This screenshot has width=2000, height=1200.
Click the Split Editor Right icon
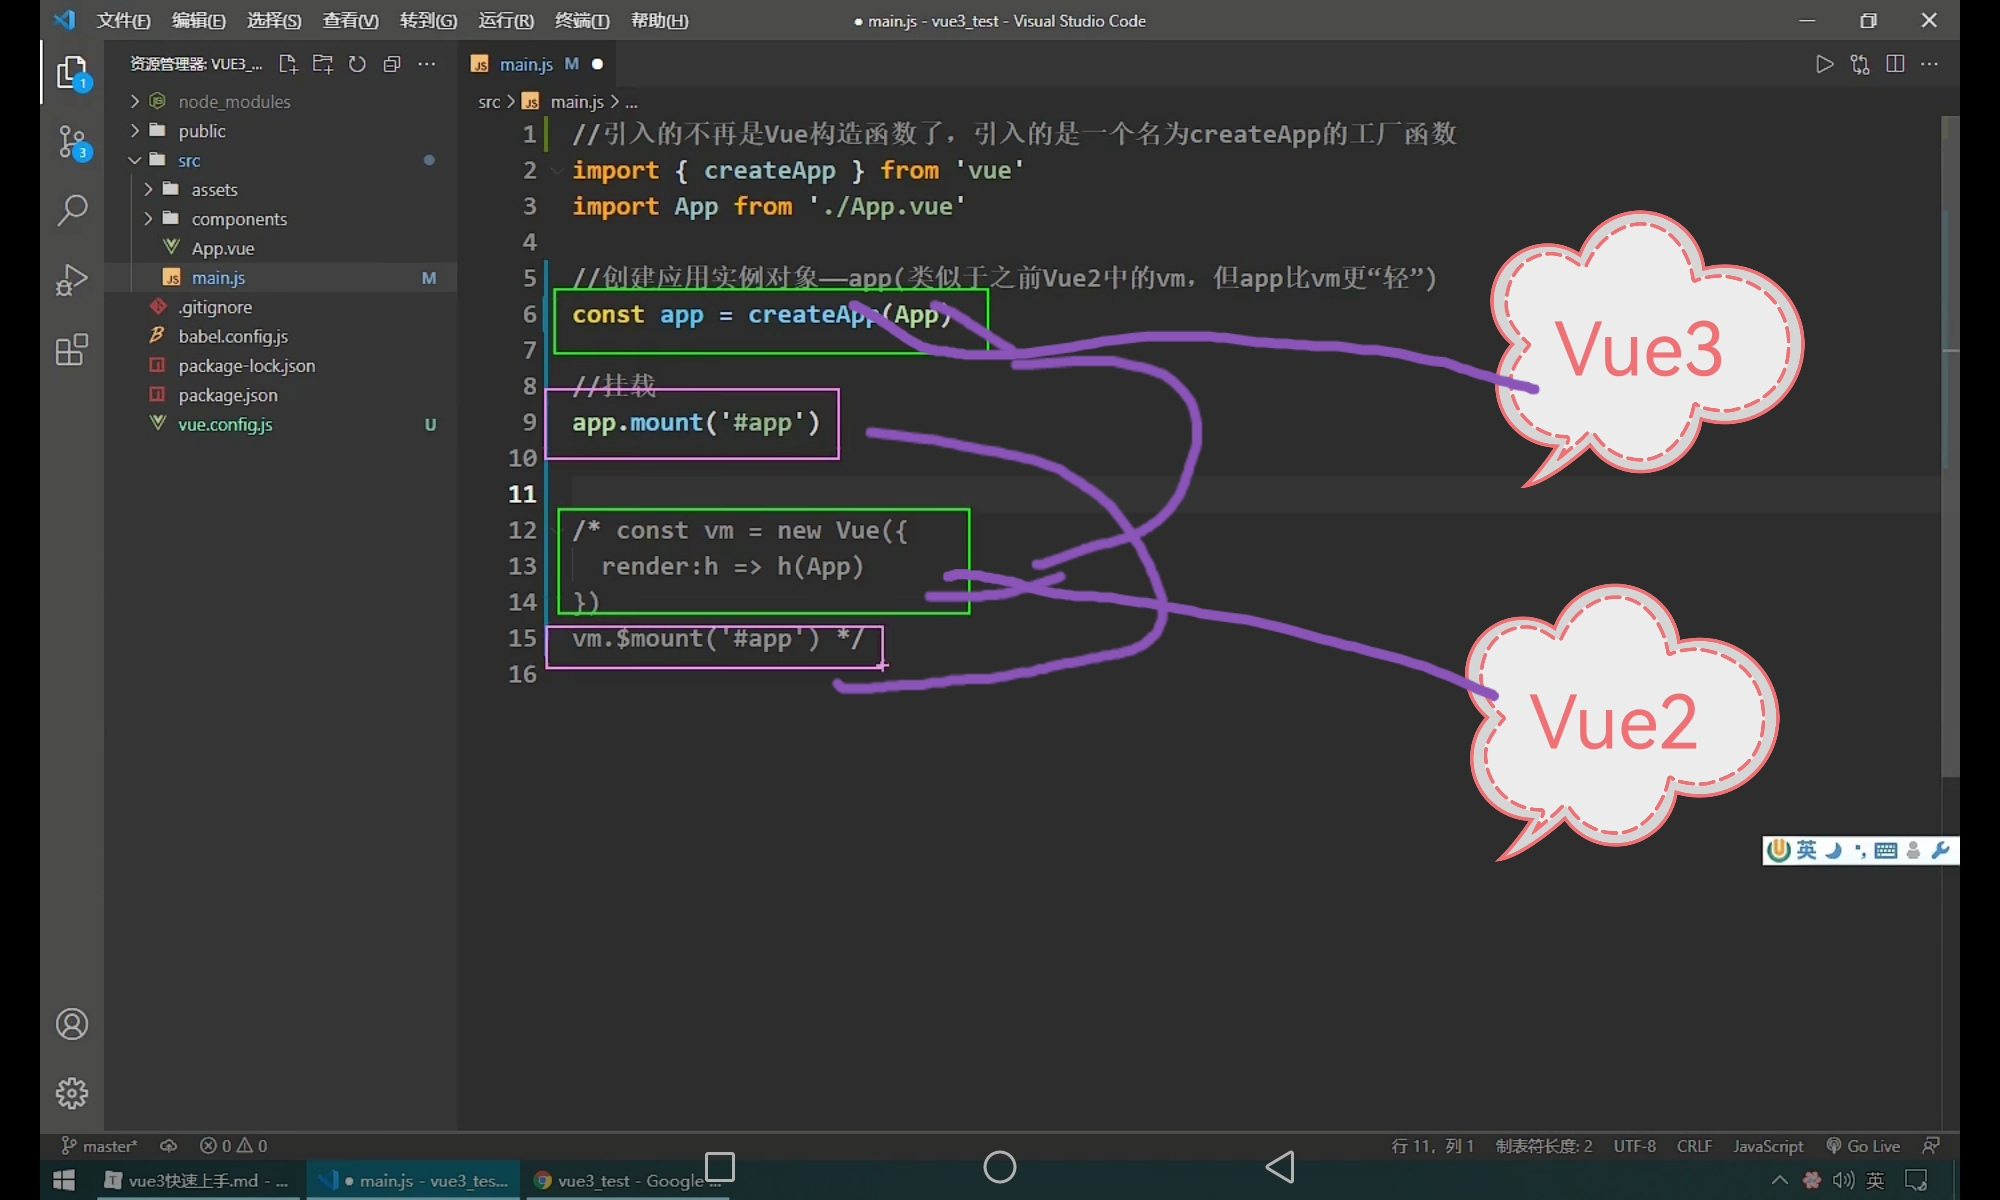pyautogui.click(x=1895, y=64)
